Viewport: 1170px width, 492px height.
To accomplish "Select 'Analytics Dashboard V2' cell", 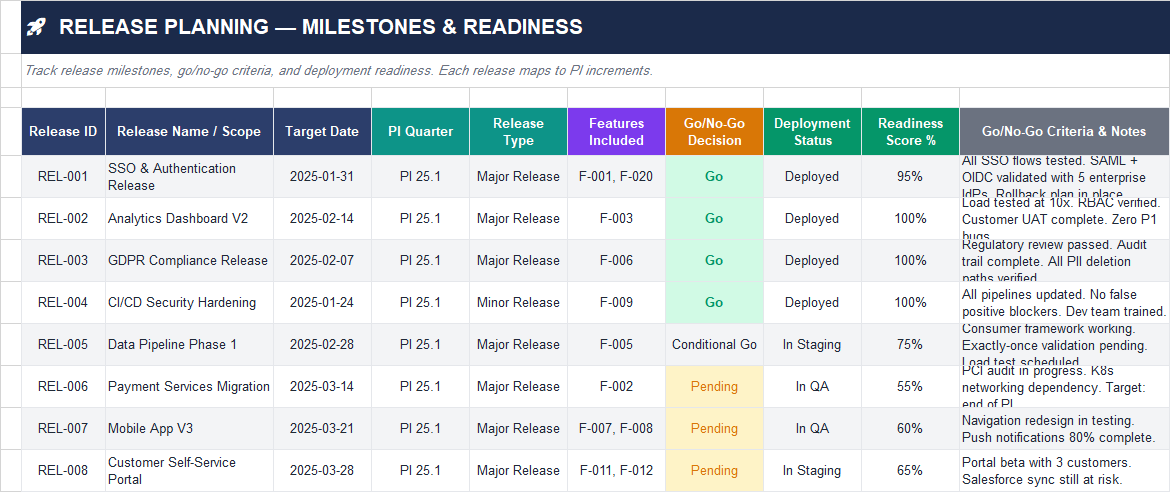I will (190, 219).
